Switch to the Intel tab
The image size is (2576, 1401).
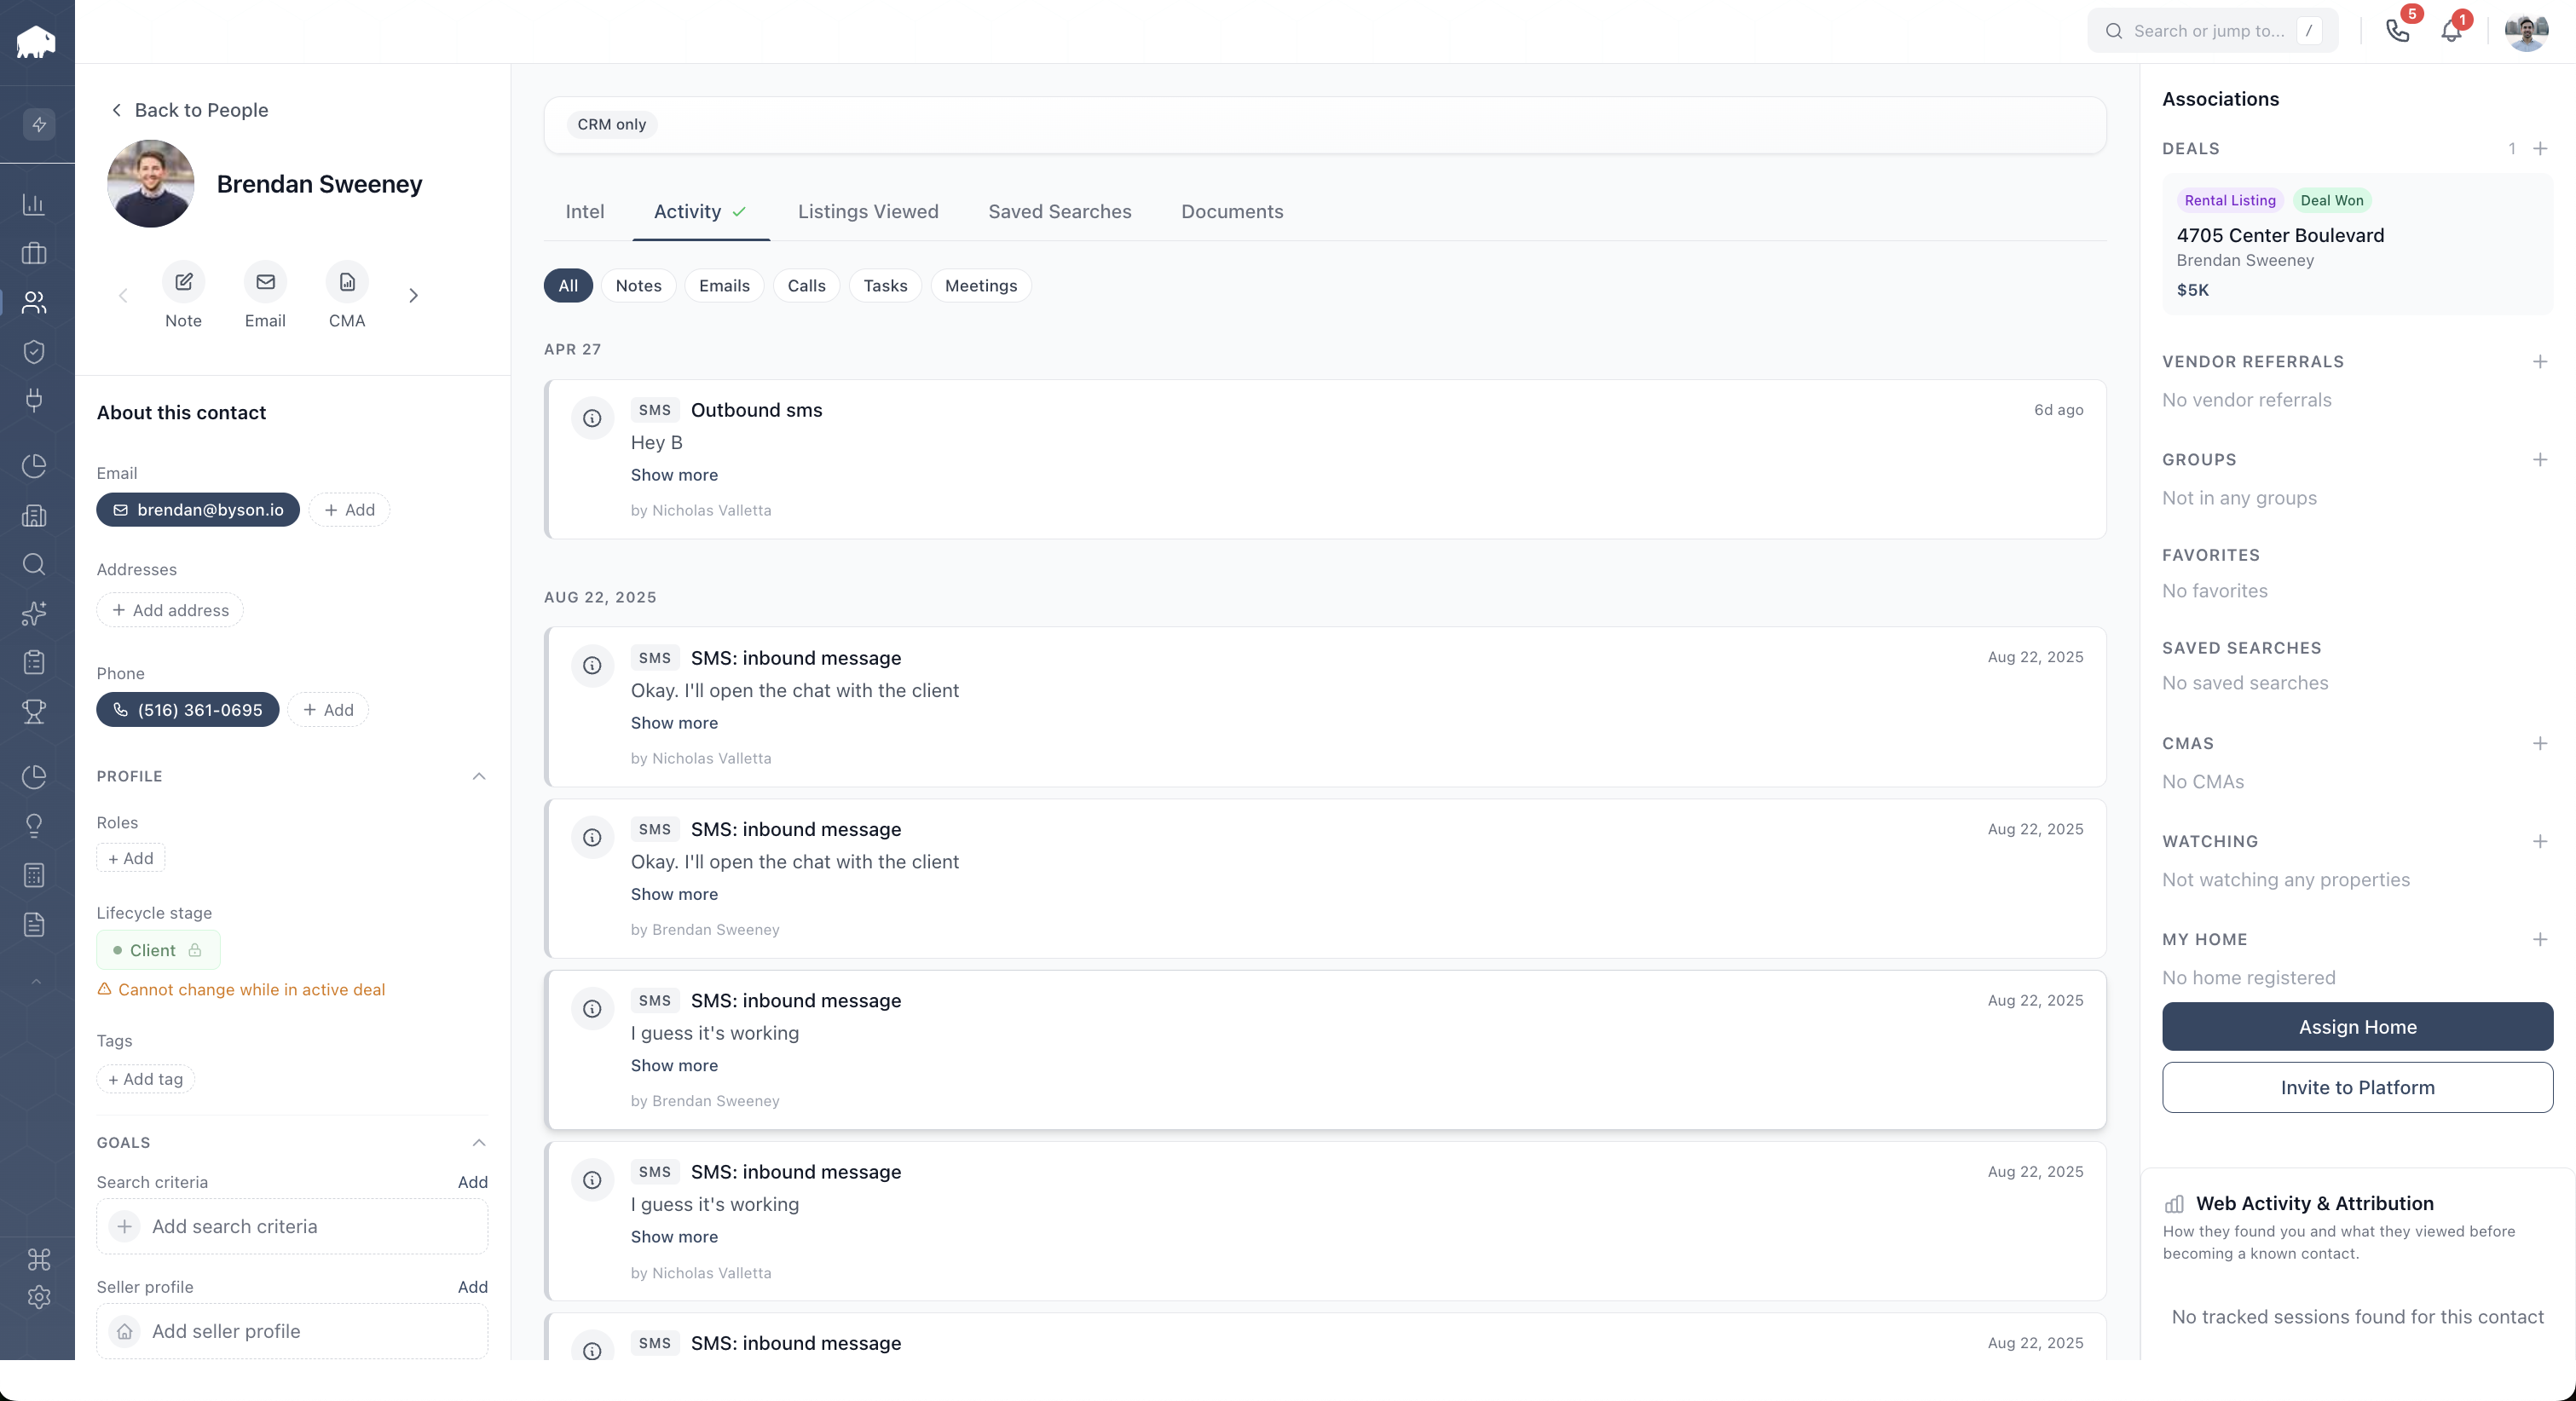click(585, 211)
